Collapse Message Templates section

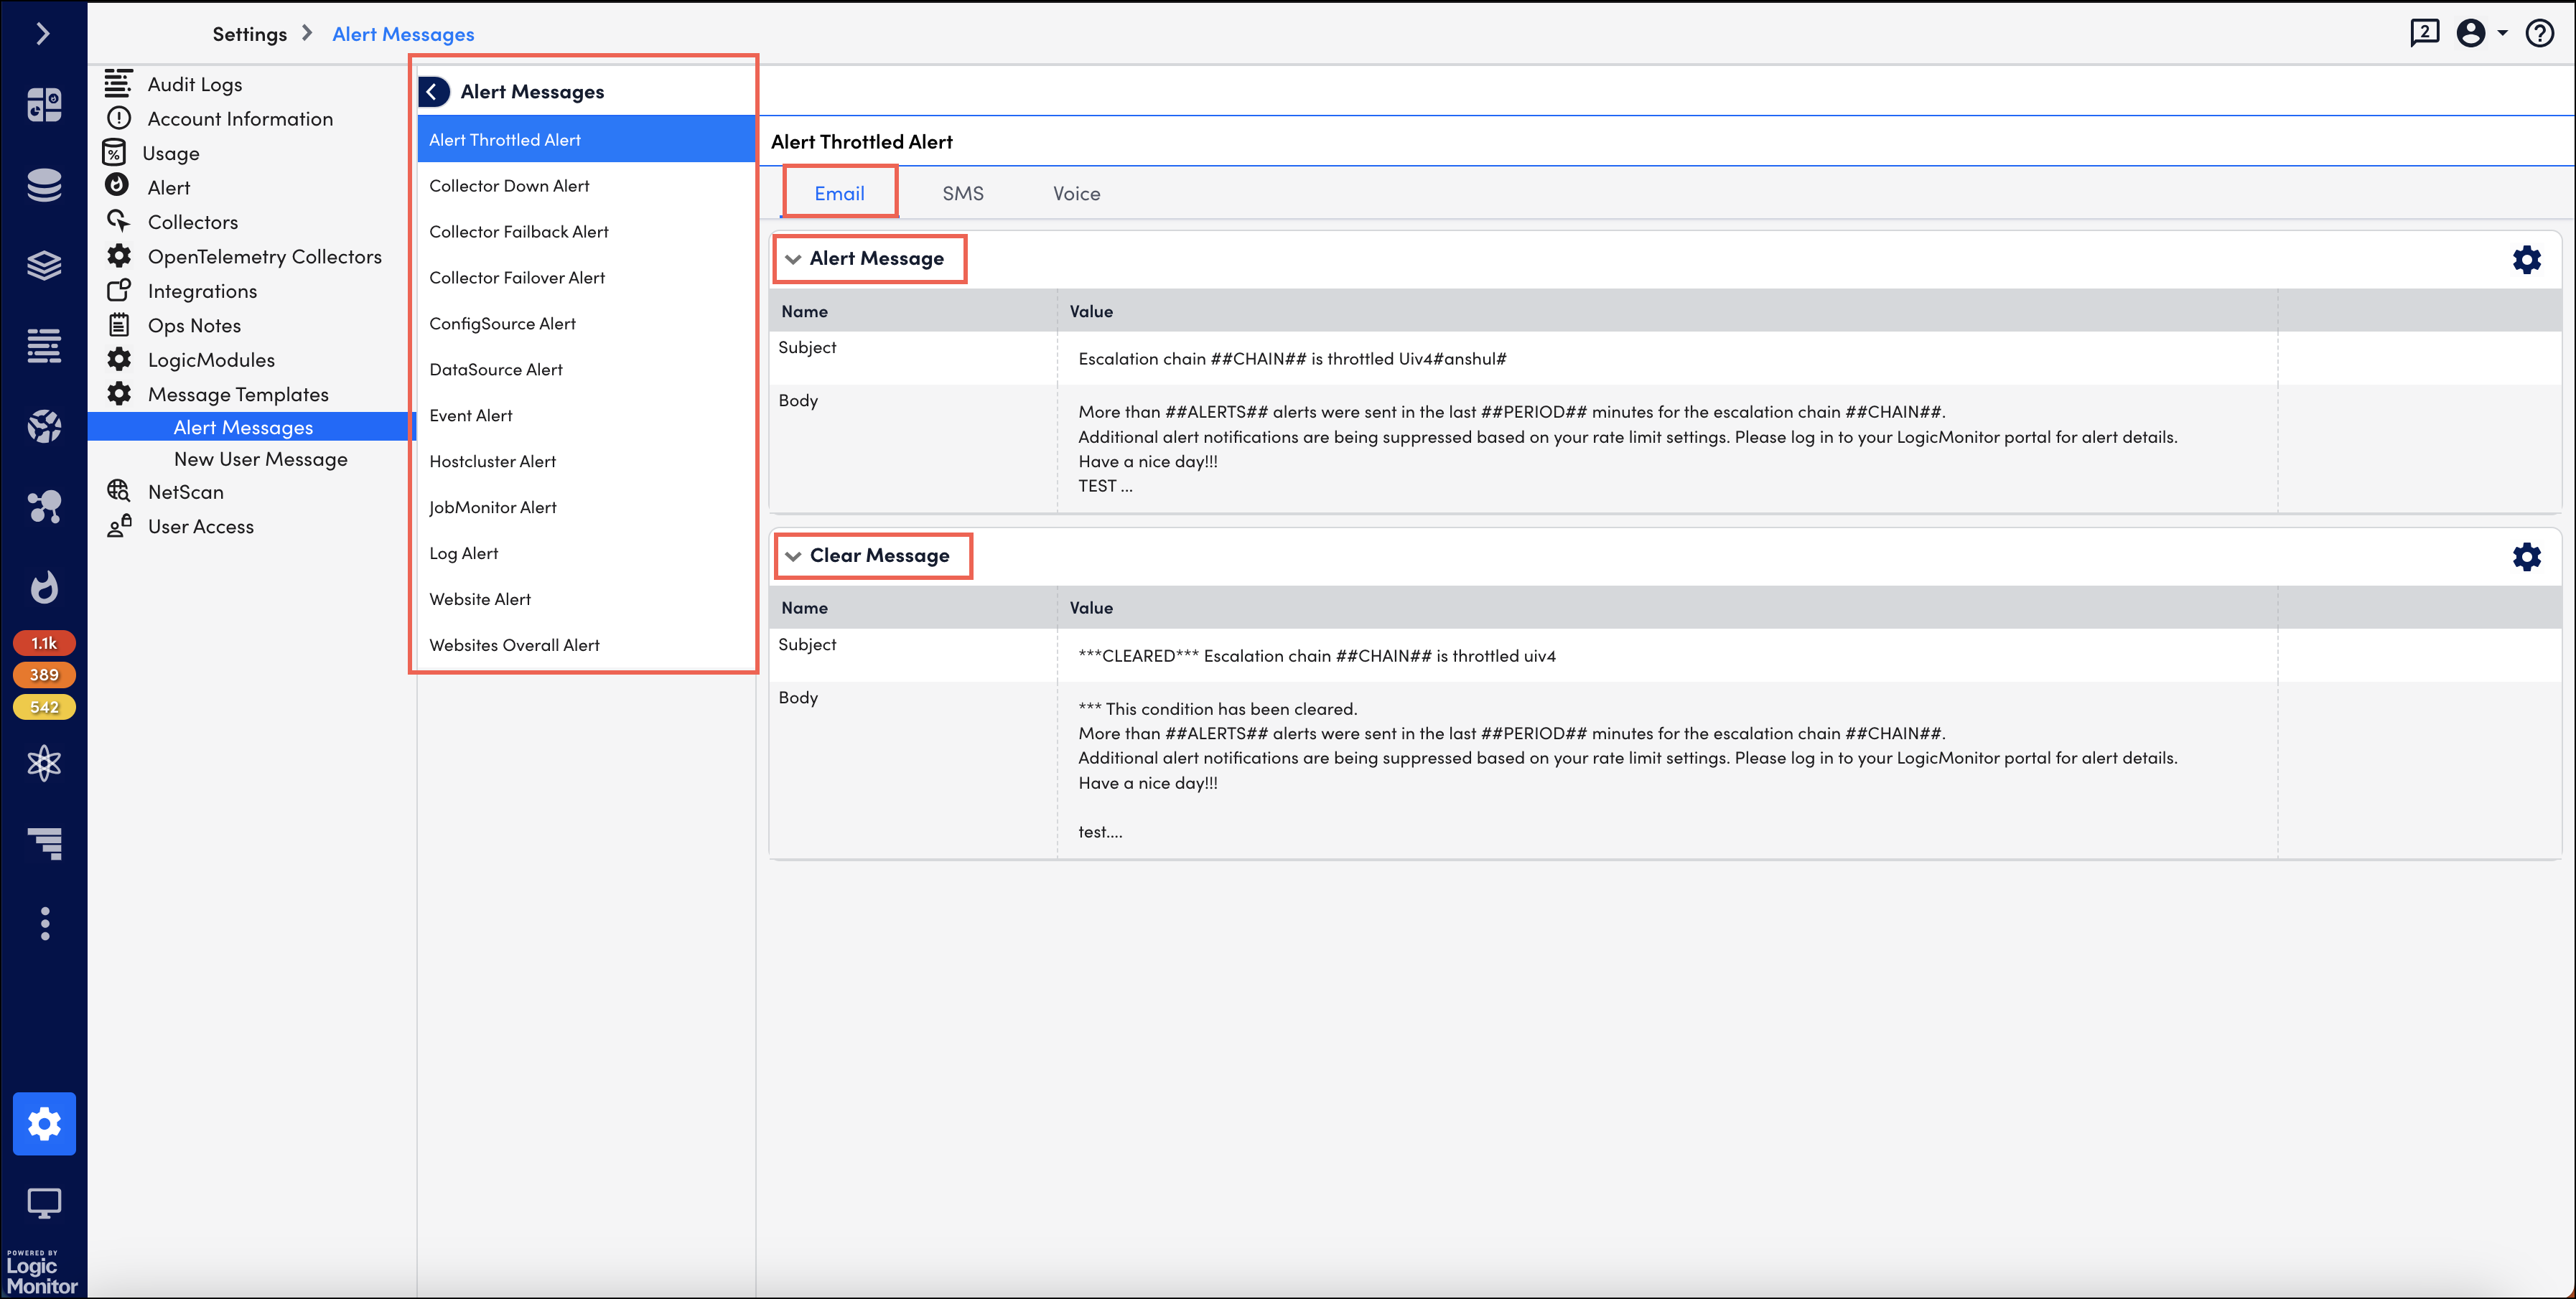point(238,395)
